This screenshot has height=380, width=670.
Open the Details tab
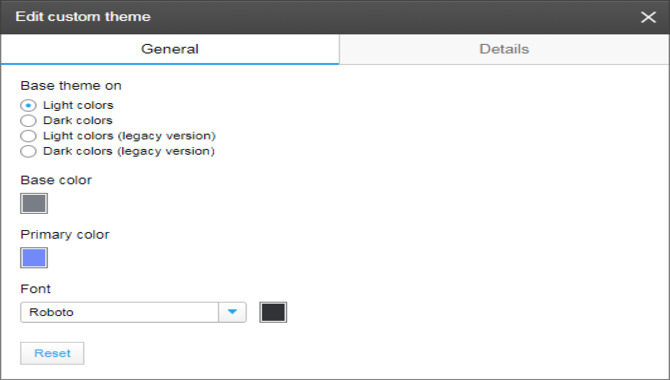pos(504,49)
